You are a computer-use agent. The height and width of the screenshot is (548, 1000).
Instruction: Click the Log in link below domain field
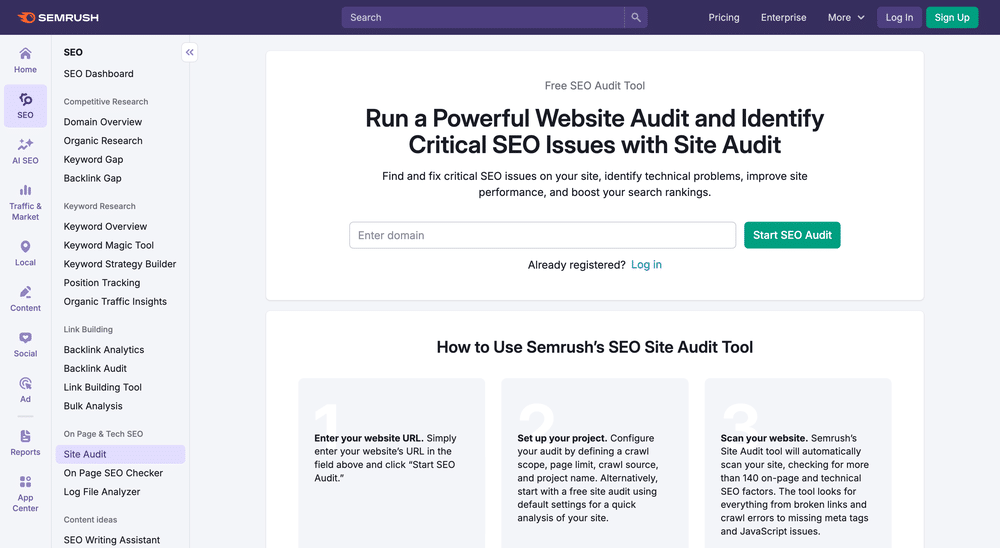[646, 265]
